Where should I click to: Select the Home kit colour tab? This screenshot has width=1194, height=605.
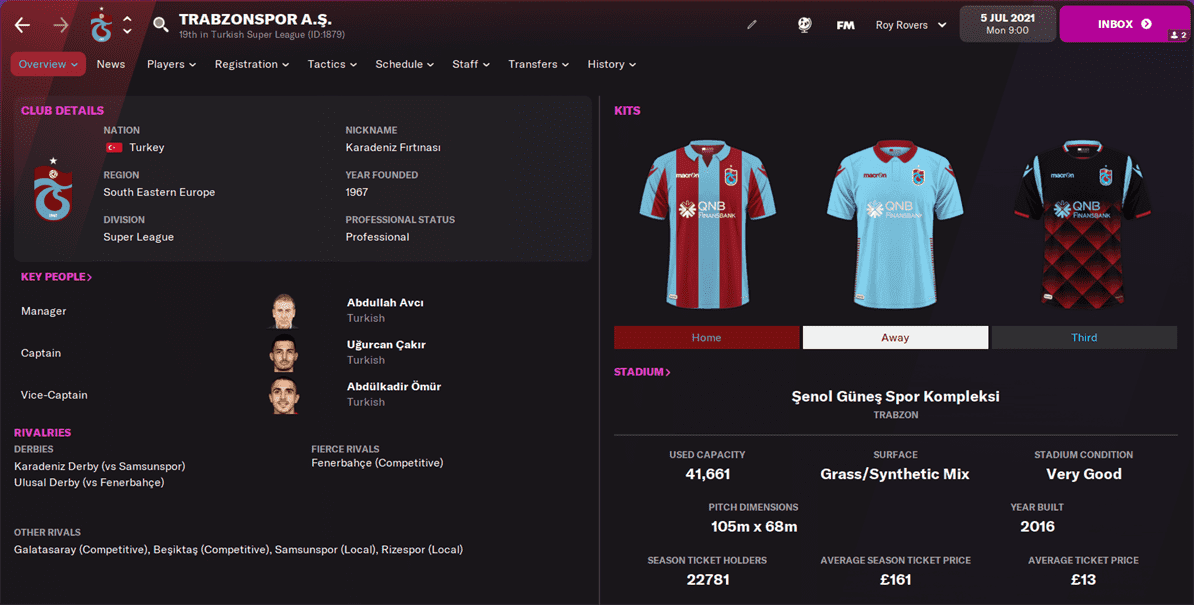tap(707, 337)
